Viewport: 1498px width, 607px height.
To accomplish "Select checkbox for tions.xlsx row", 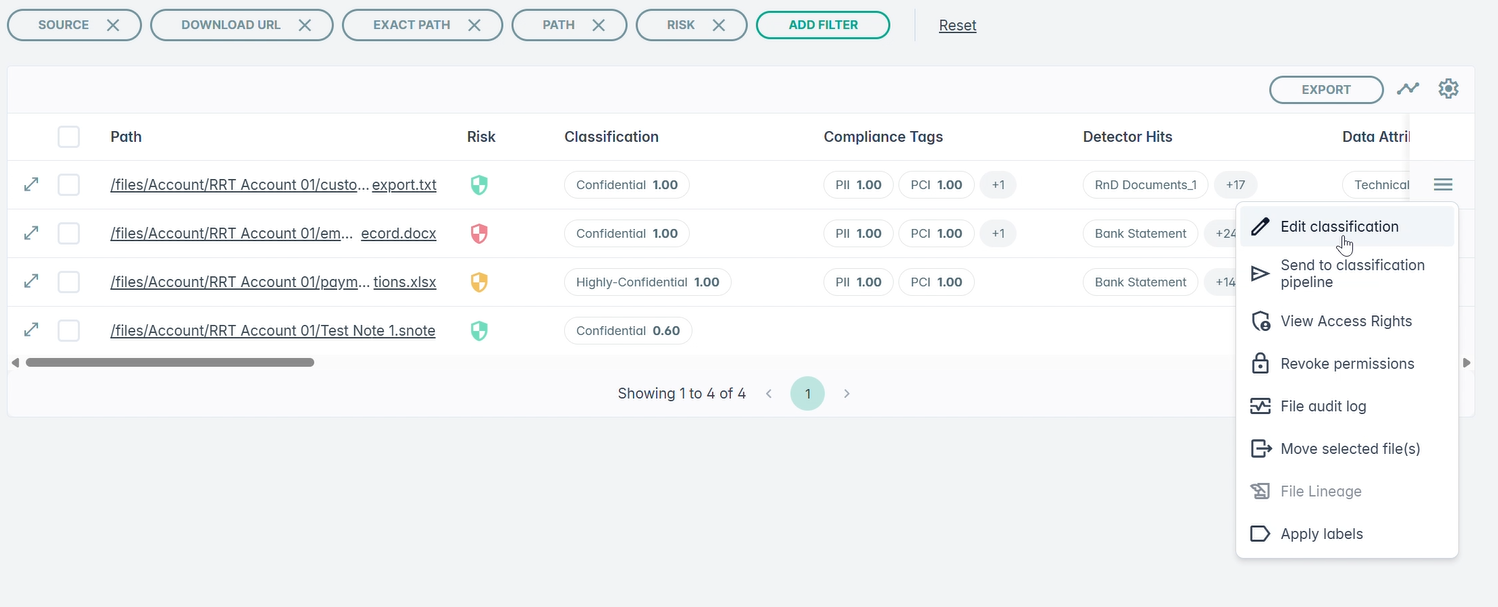I will [x=68, y=282].
